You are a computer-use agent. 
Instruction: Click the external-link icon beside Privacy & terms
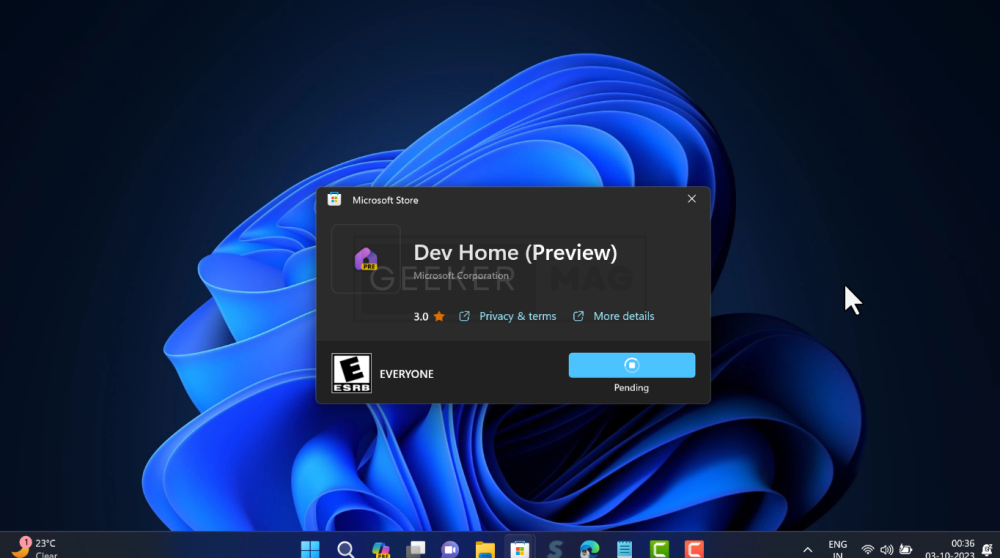click(x=464, y=316)
